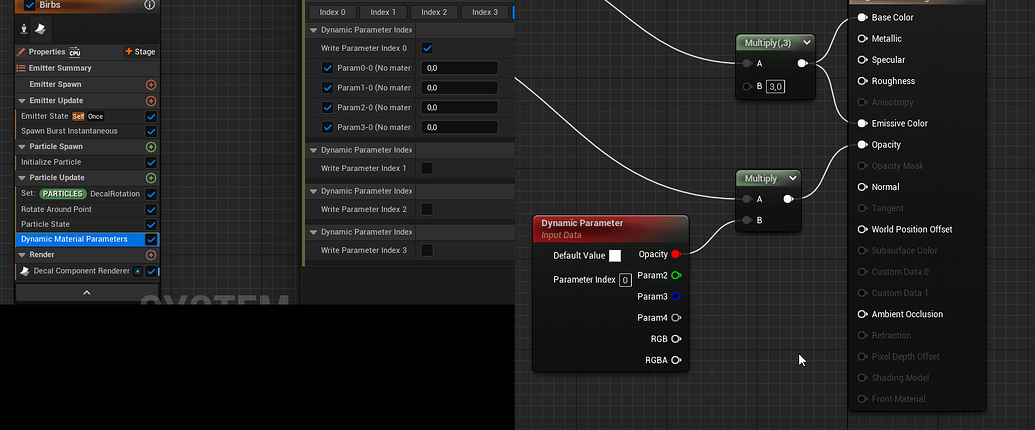The width and height of the screenshot is (1035, 430).
Task: Enable Write Parameter Index 2
Action: click(x=427, y=209)
